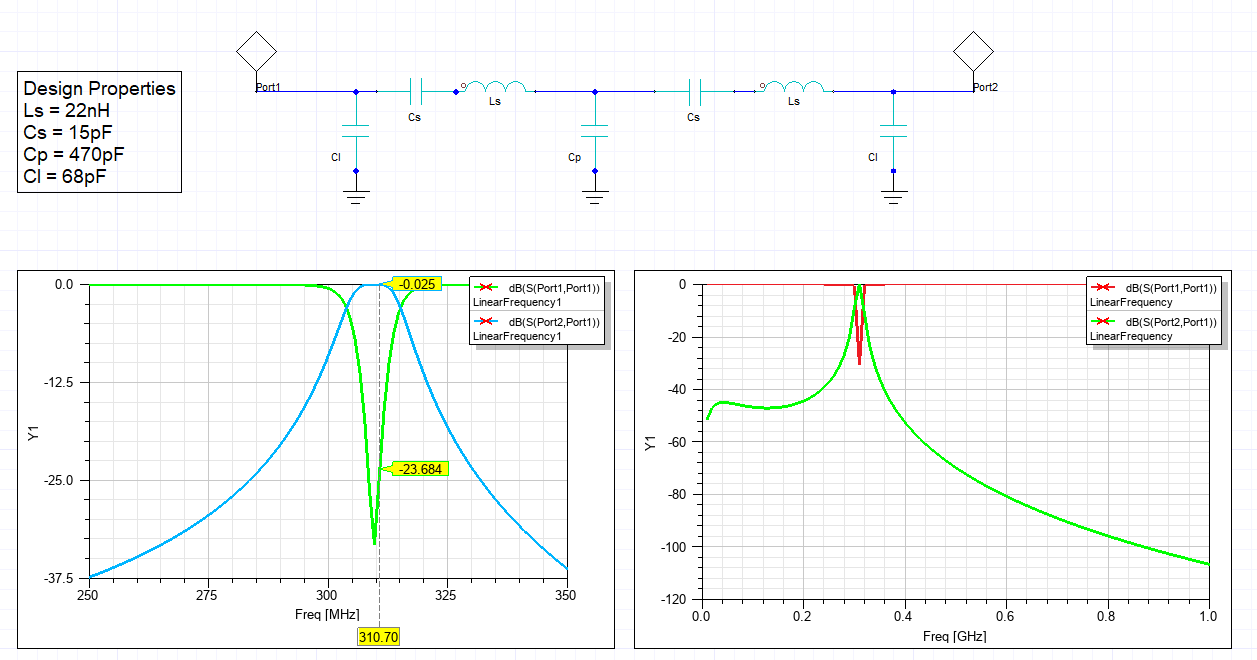Click dB(S(Port1,Port1)) legend entry in GHz plot
Viewport: 1257px width, 660px height.
(x=1155, y=294)
